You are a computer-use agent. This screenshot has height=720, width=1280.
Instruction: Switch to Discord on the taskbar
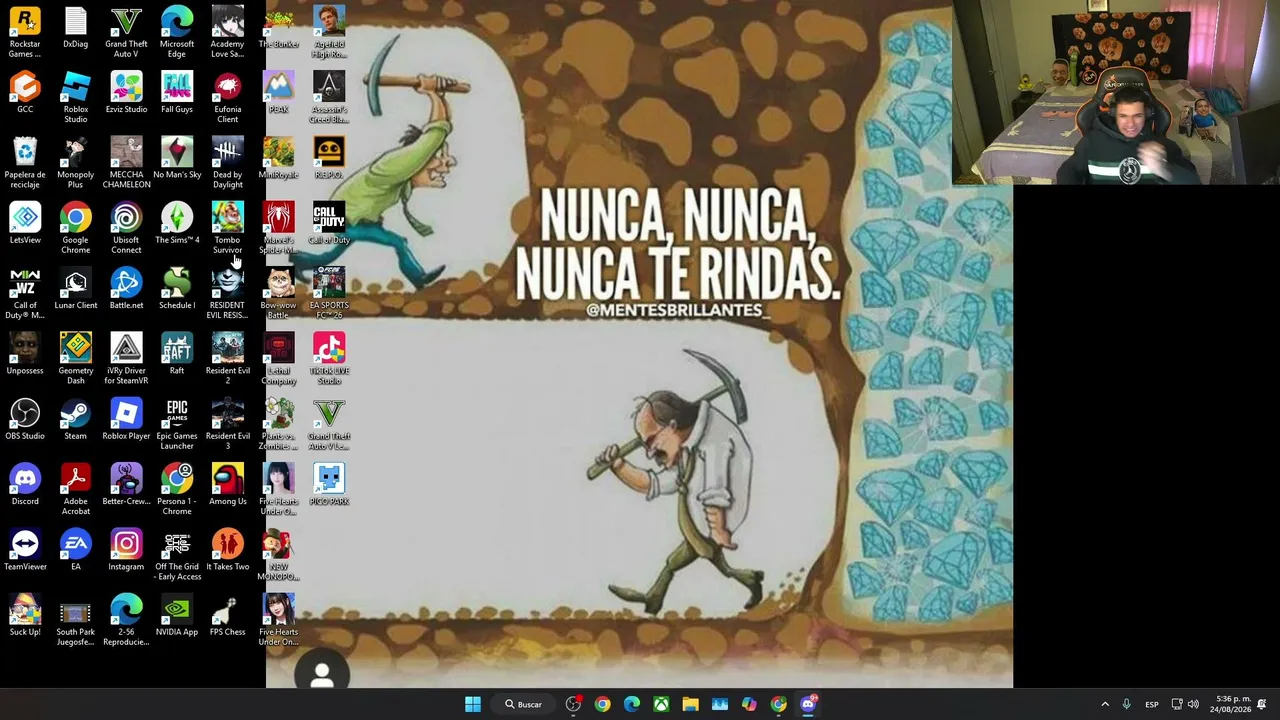[x=808, y=704]
